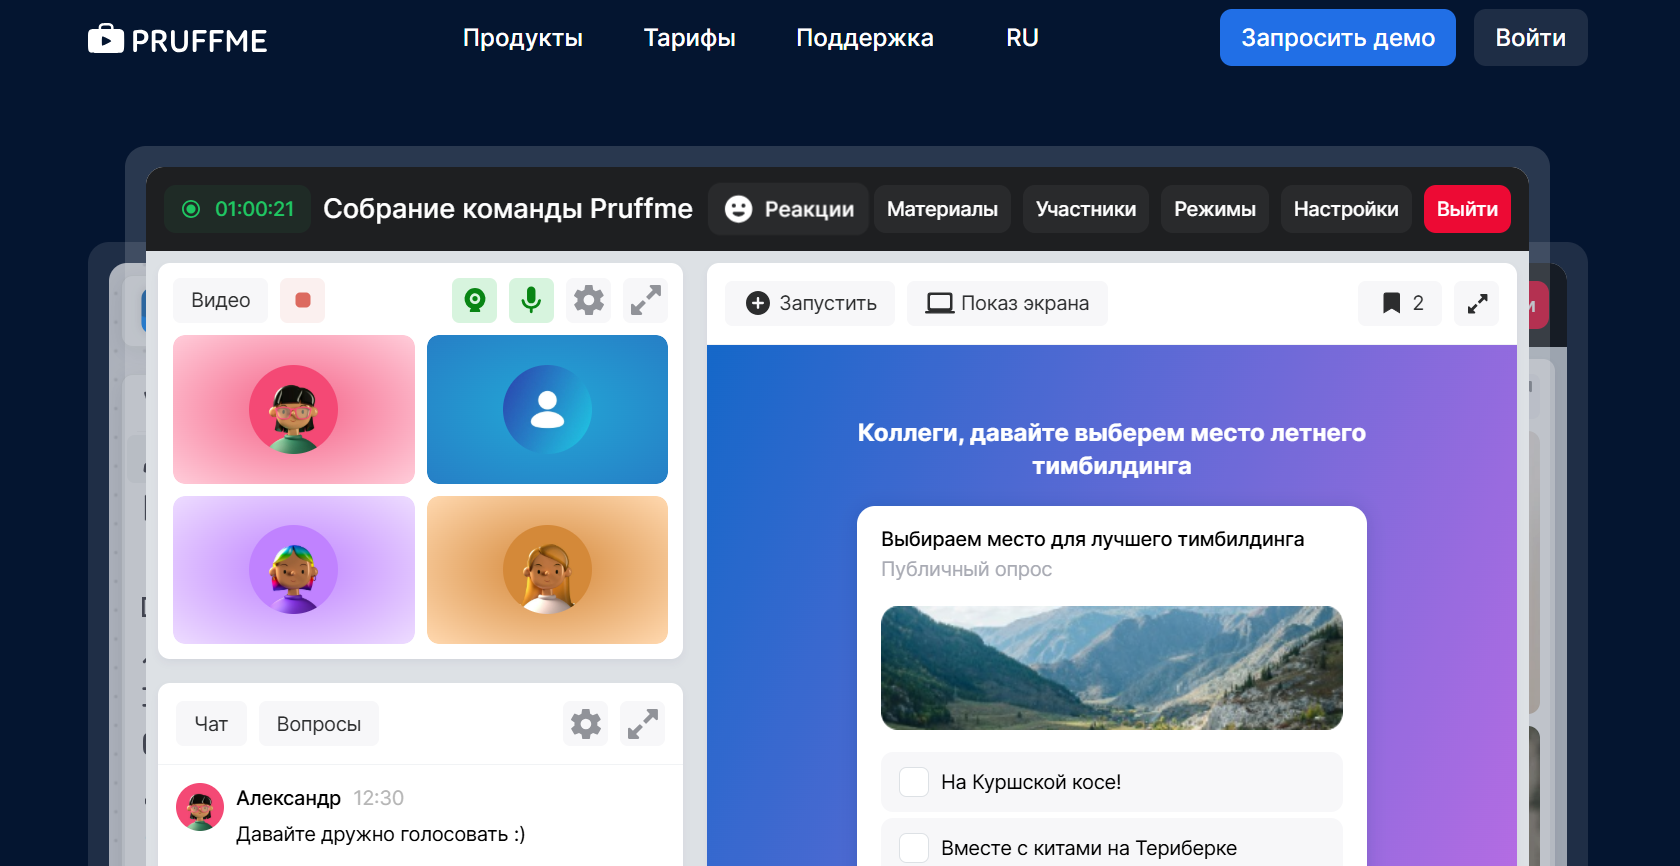1680x866 pixels.
Task: Click Александр's avatar in chat
Action: click(x=200, y=807)
